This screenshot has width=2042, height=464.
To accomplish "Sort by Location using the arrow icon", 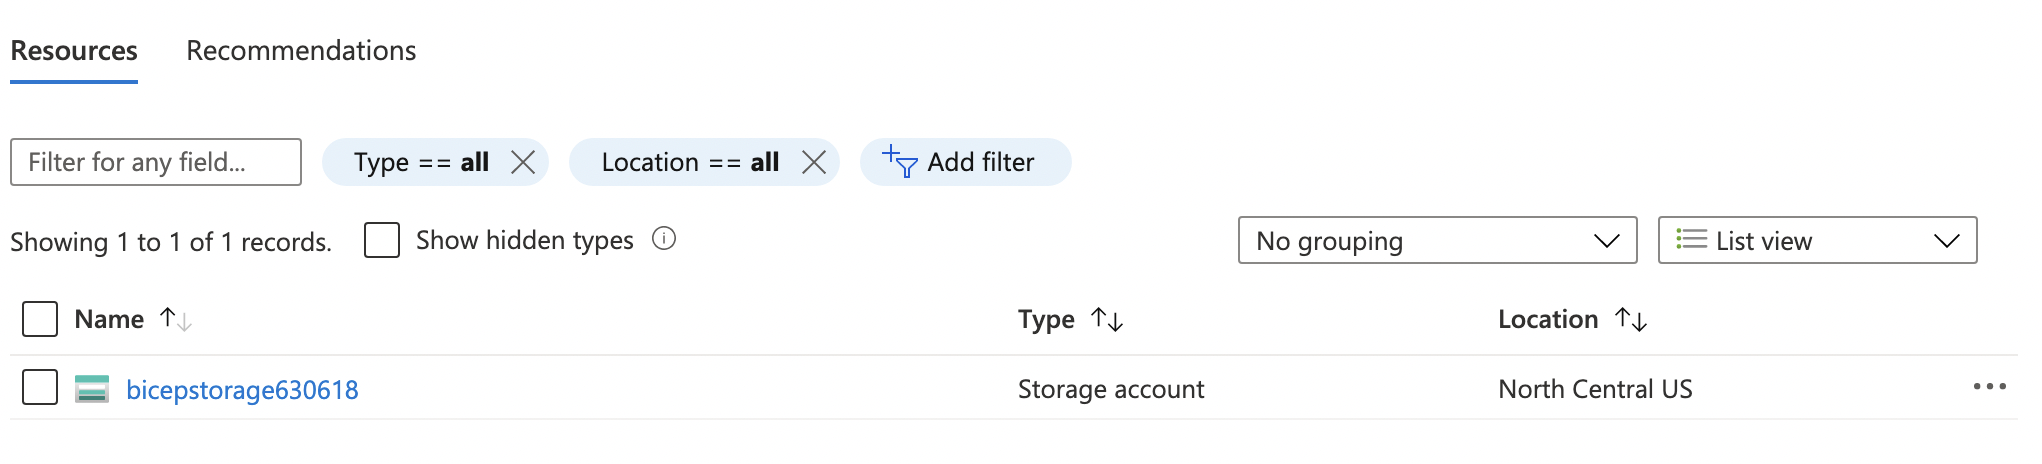I will click(x=1631, y=319).
